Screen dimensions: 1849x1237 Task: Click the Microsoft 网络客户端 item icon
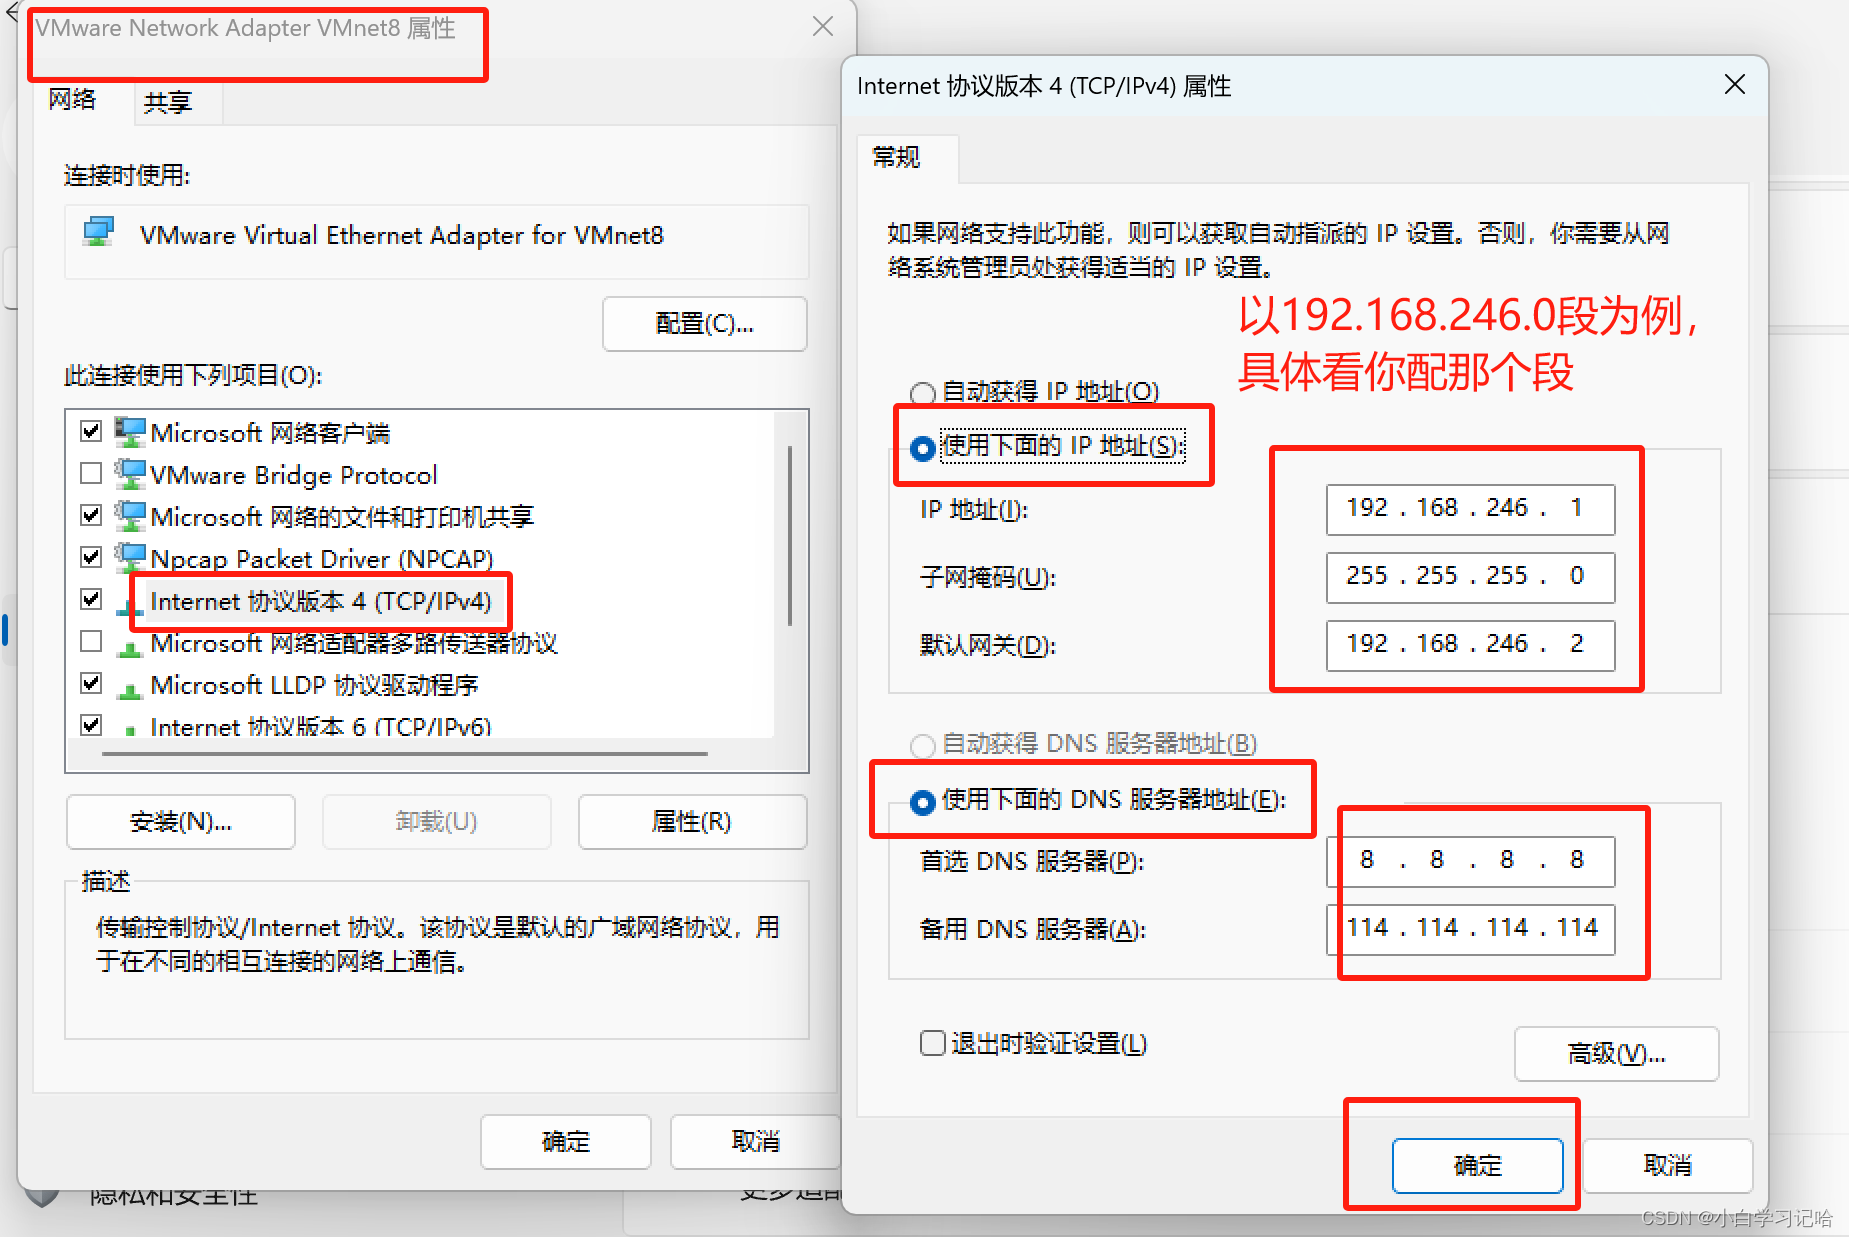tap(130, 432)
